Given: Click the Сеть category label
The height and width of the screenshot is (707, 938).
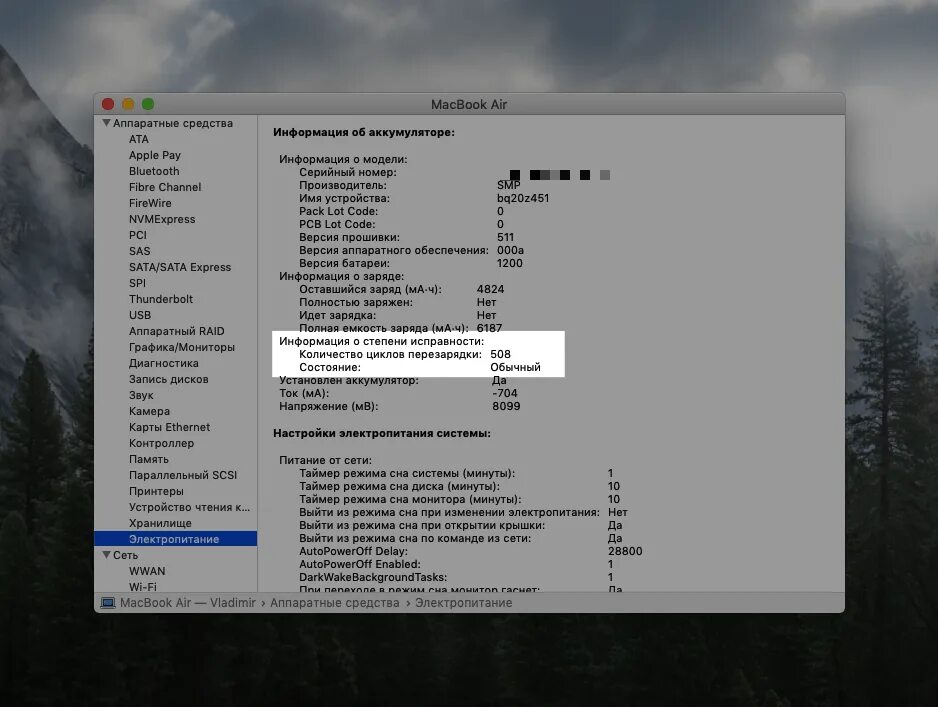Looking at the screenshot, I should pos(126,555).
